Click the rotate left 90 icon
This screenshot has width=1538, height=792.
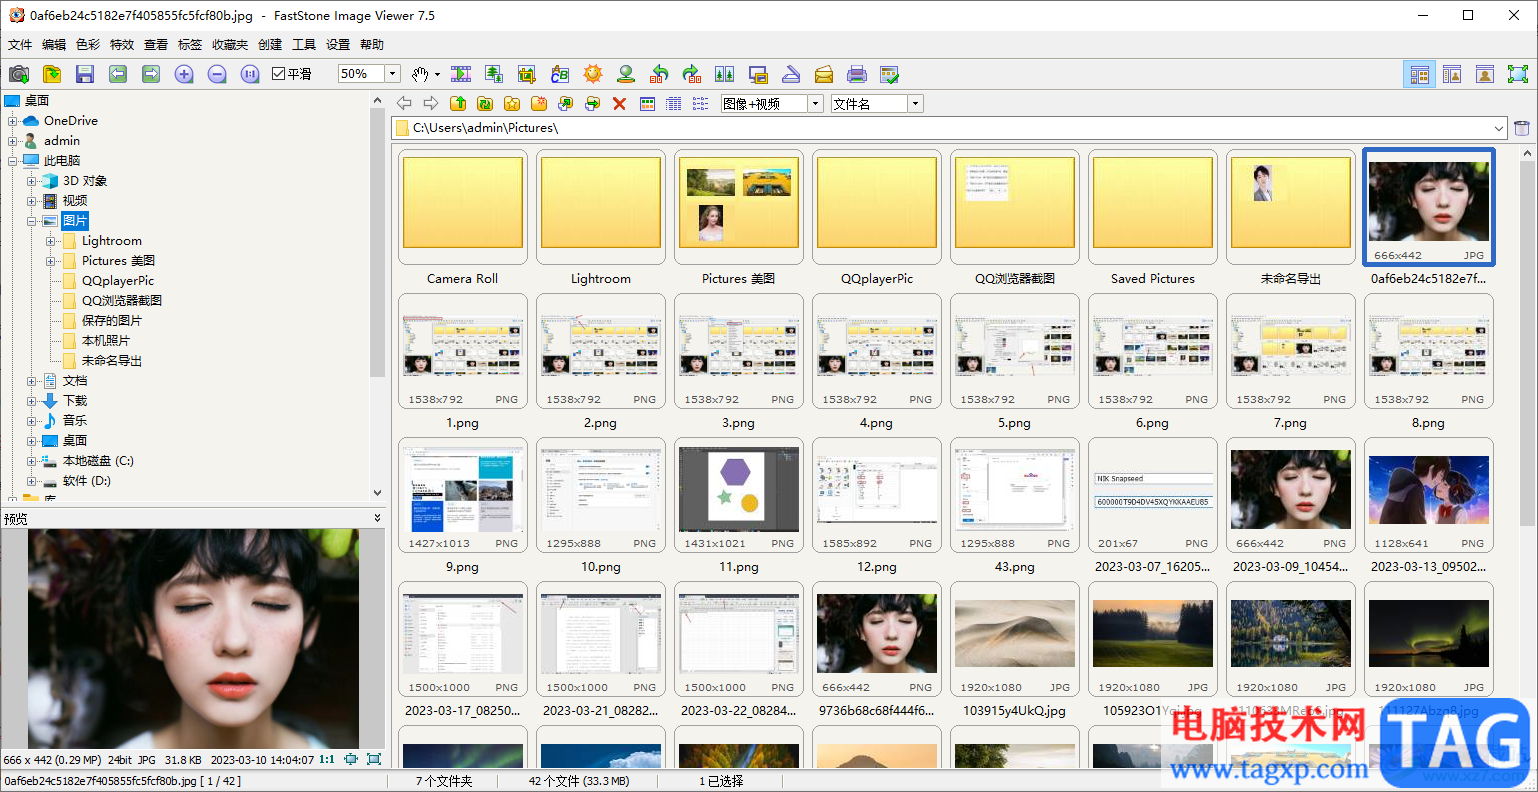659,74
